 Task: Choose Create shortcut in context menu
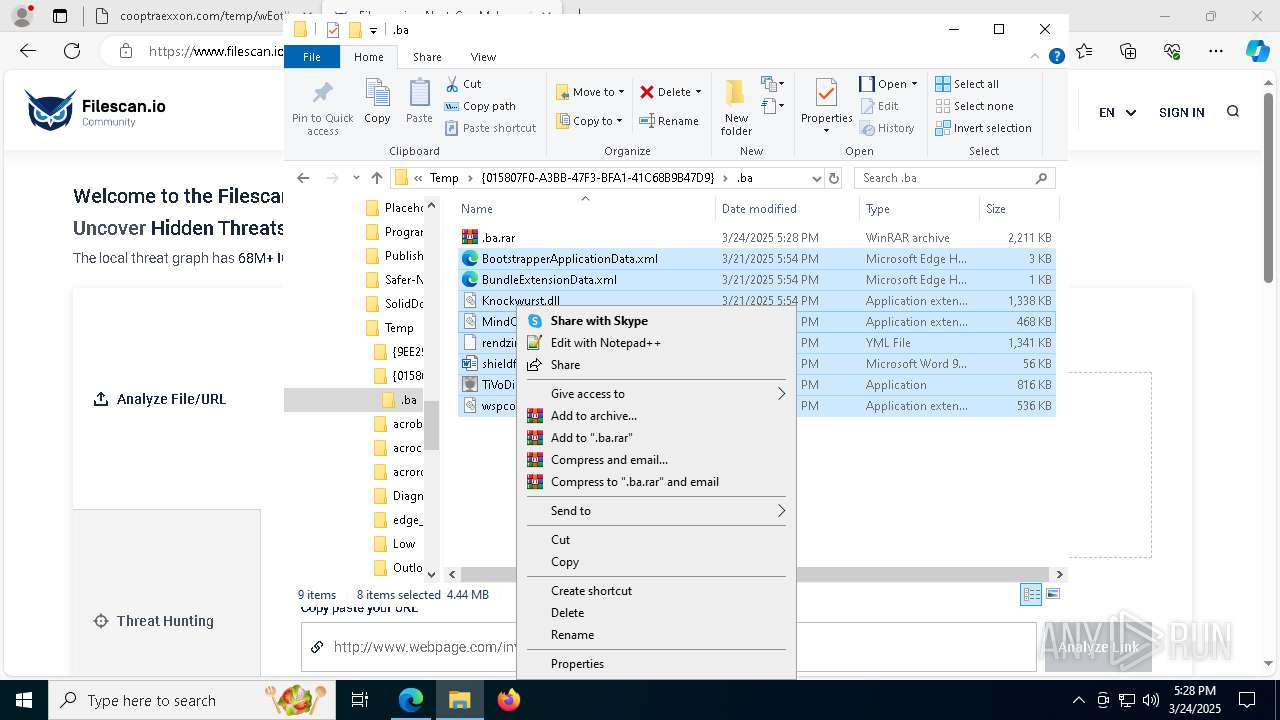[x=655, y=591]
